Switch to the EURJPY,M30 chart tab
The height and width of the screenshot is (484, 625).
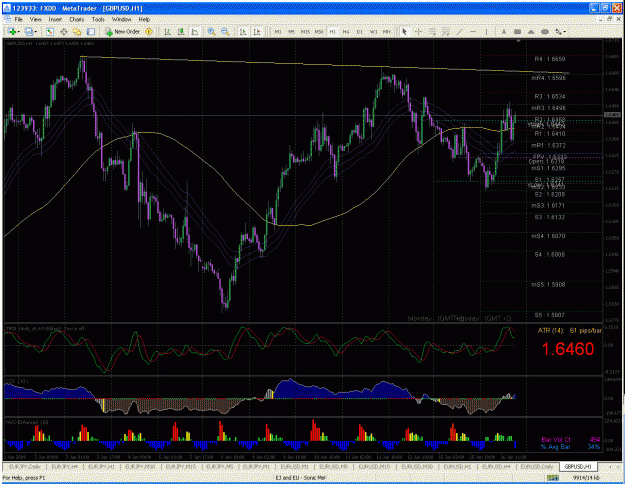pyautogui.click(x=138, y=466)
